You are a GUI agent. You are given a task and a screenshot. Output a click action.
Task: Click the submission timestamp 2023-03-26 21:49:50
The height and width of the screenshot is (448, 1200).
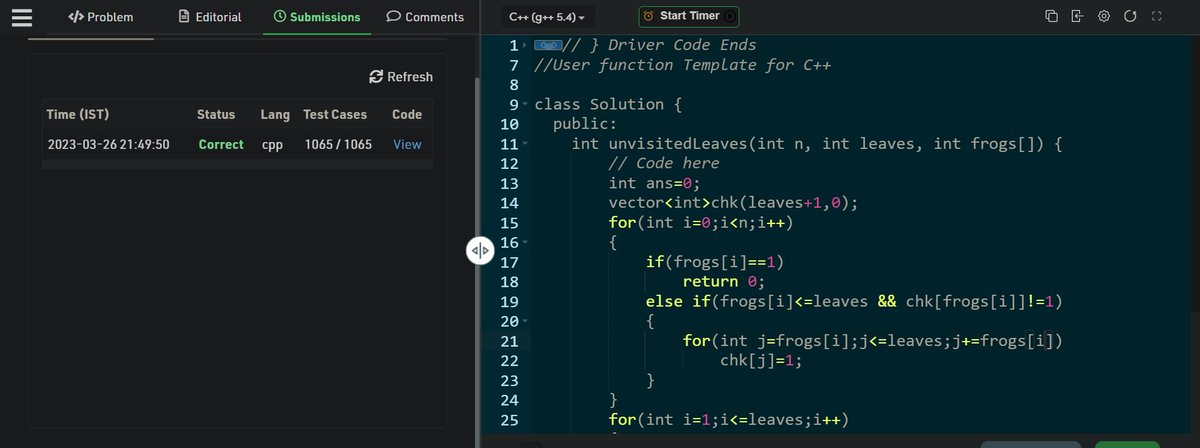pos(109,144)
